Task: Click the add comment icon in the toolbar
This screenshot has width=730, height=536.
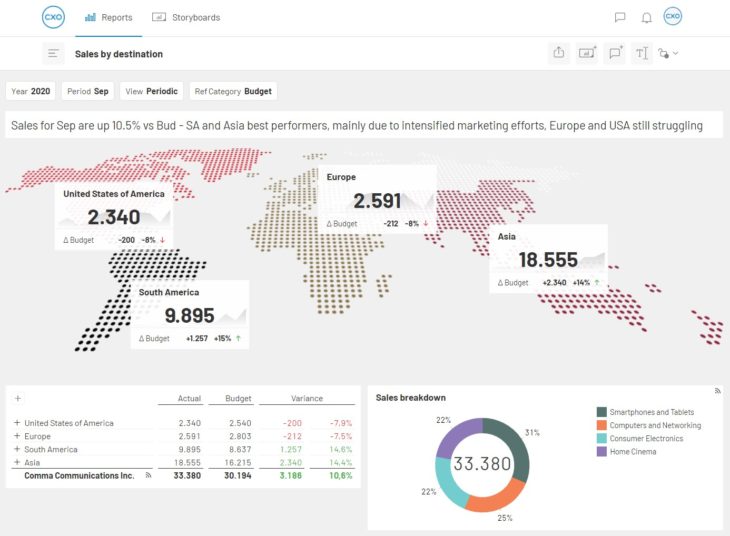Action: (x=615, y=53)
